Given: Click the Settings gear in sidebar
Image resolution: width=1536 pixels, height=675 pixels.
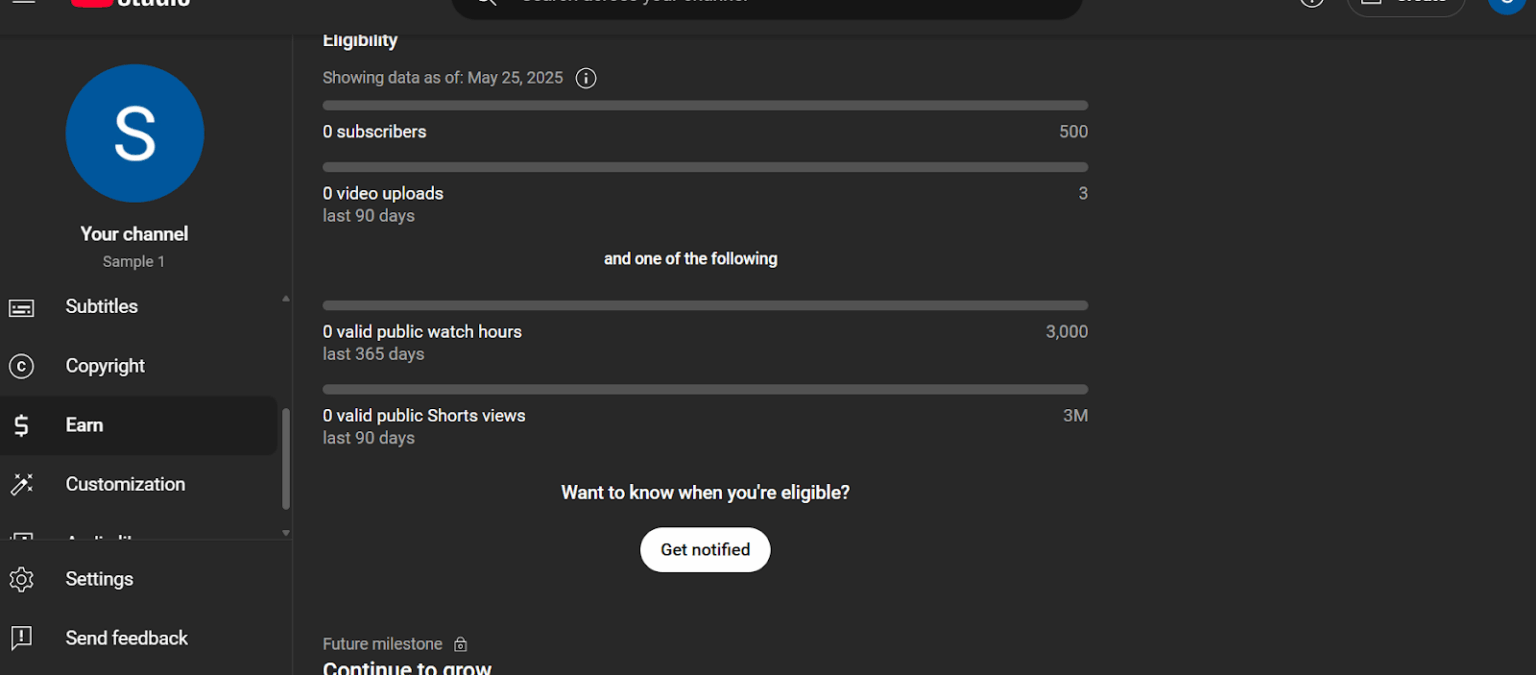Looking at the screenshot, I should click(22, 579).
